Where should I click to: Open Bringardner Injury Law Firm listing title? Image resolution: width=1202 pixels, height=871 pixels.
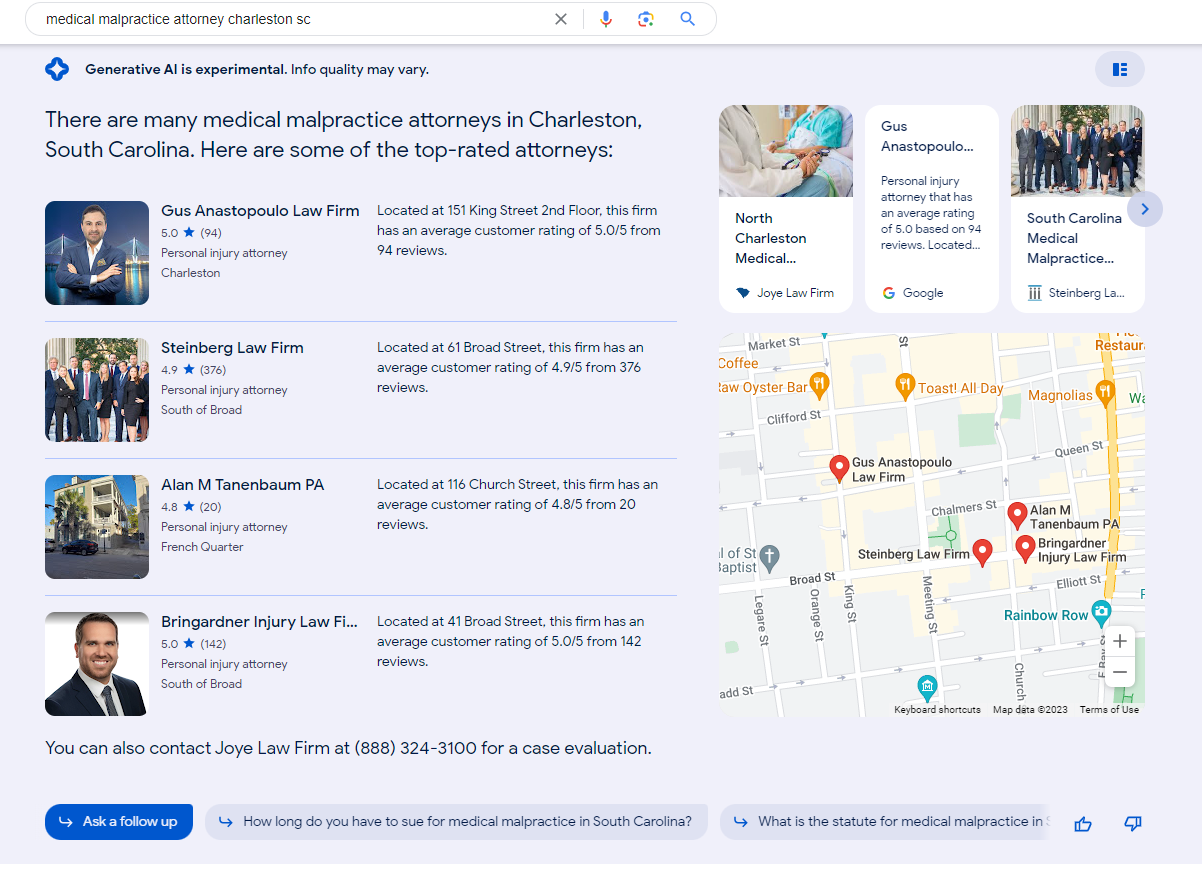click(x=259, y=622)
